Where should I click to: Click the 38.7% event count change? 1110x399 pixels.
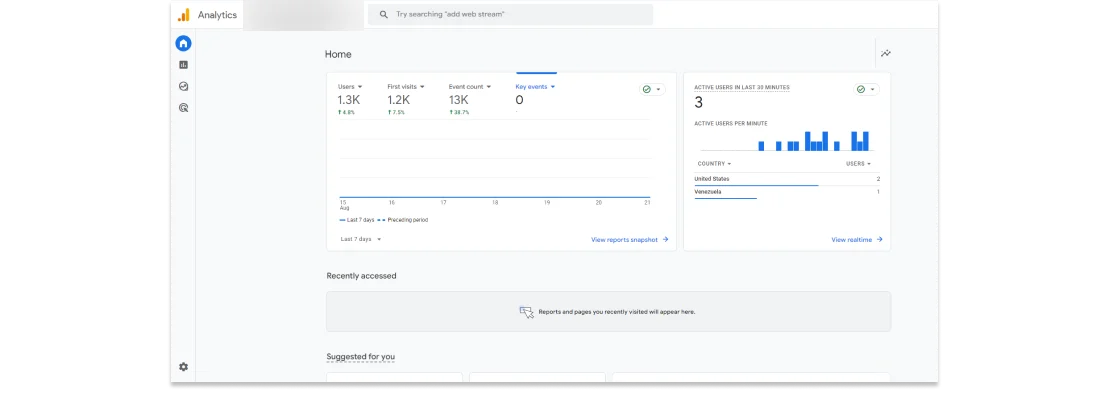[459, 112]
